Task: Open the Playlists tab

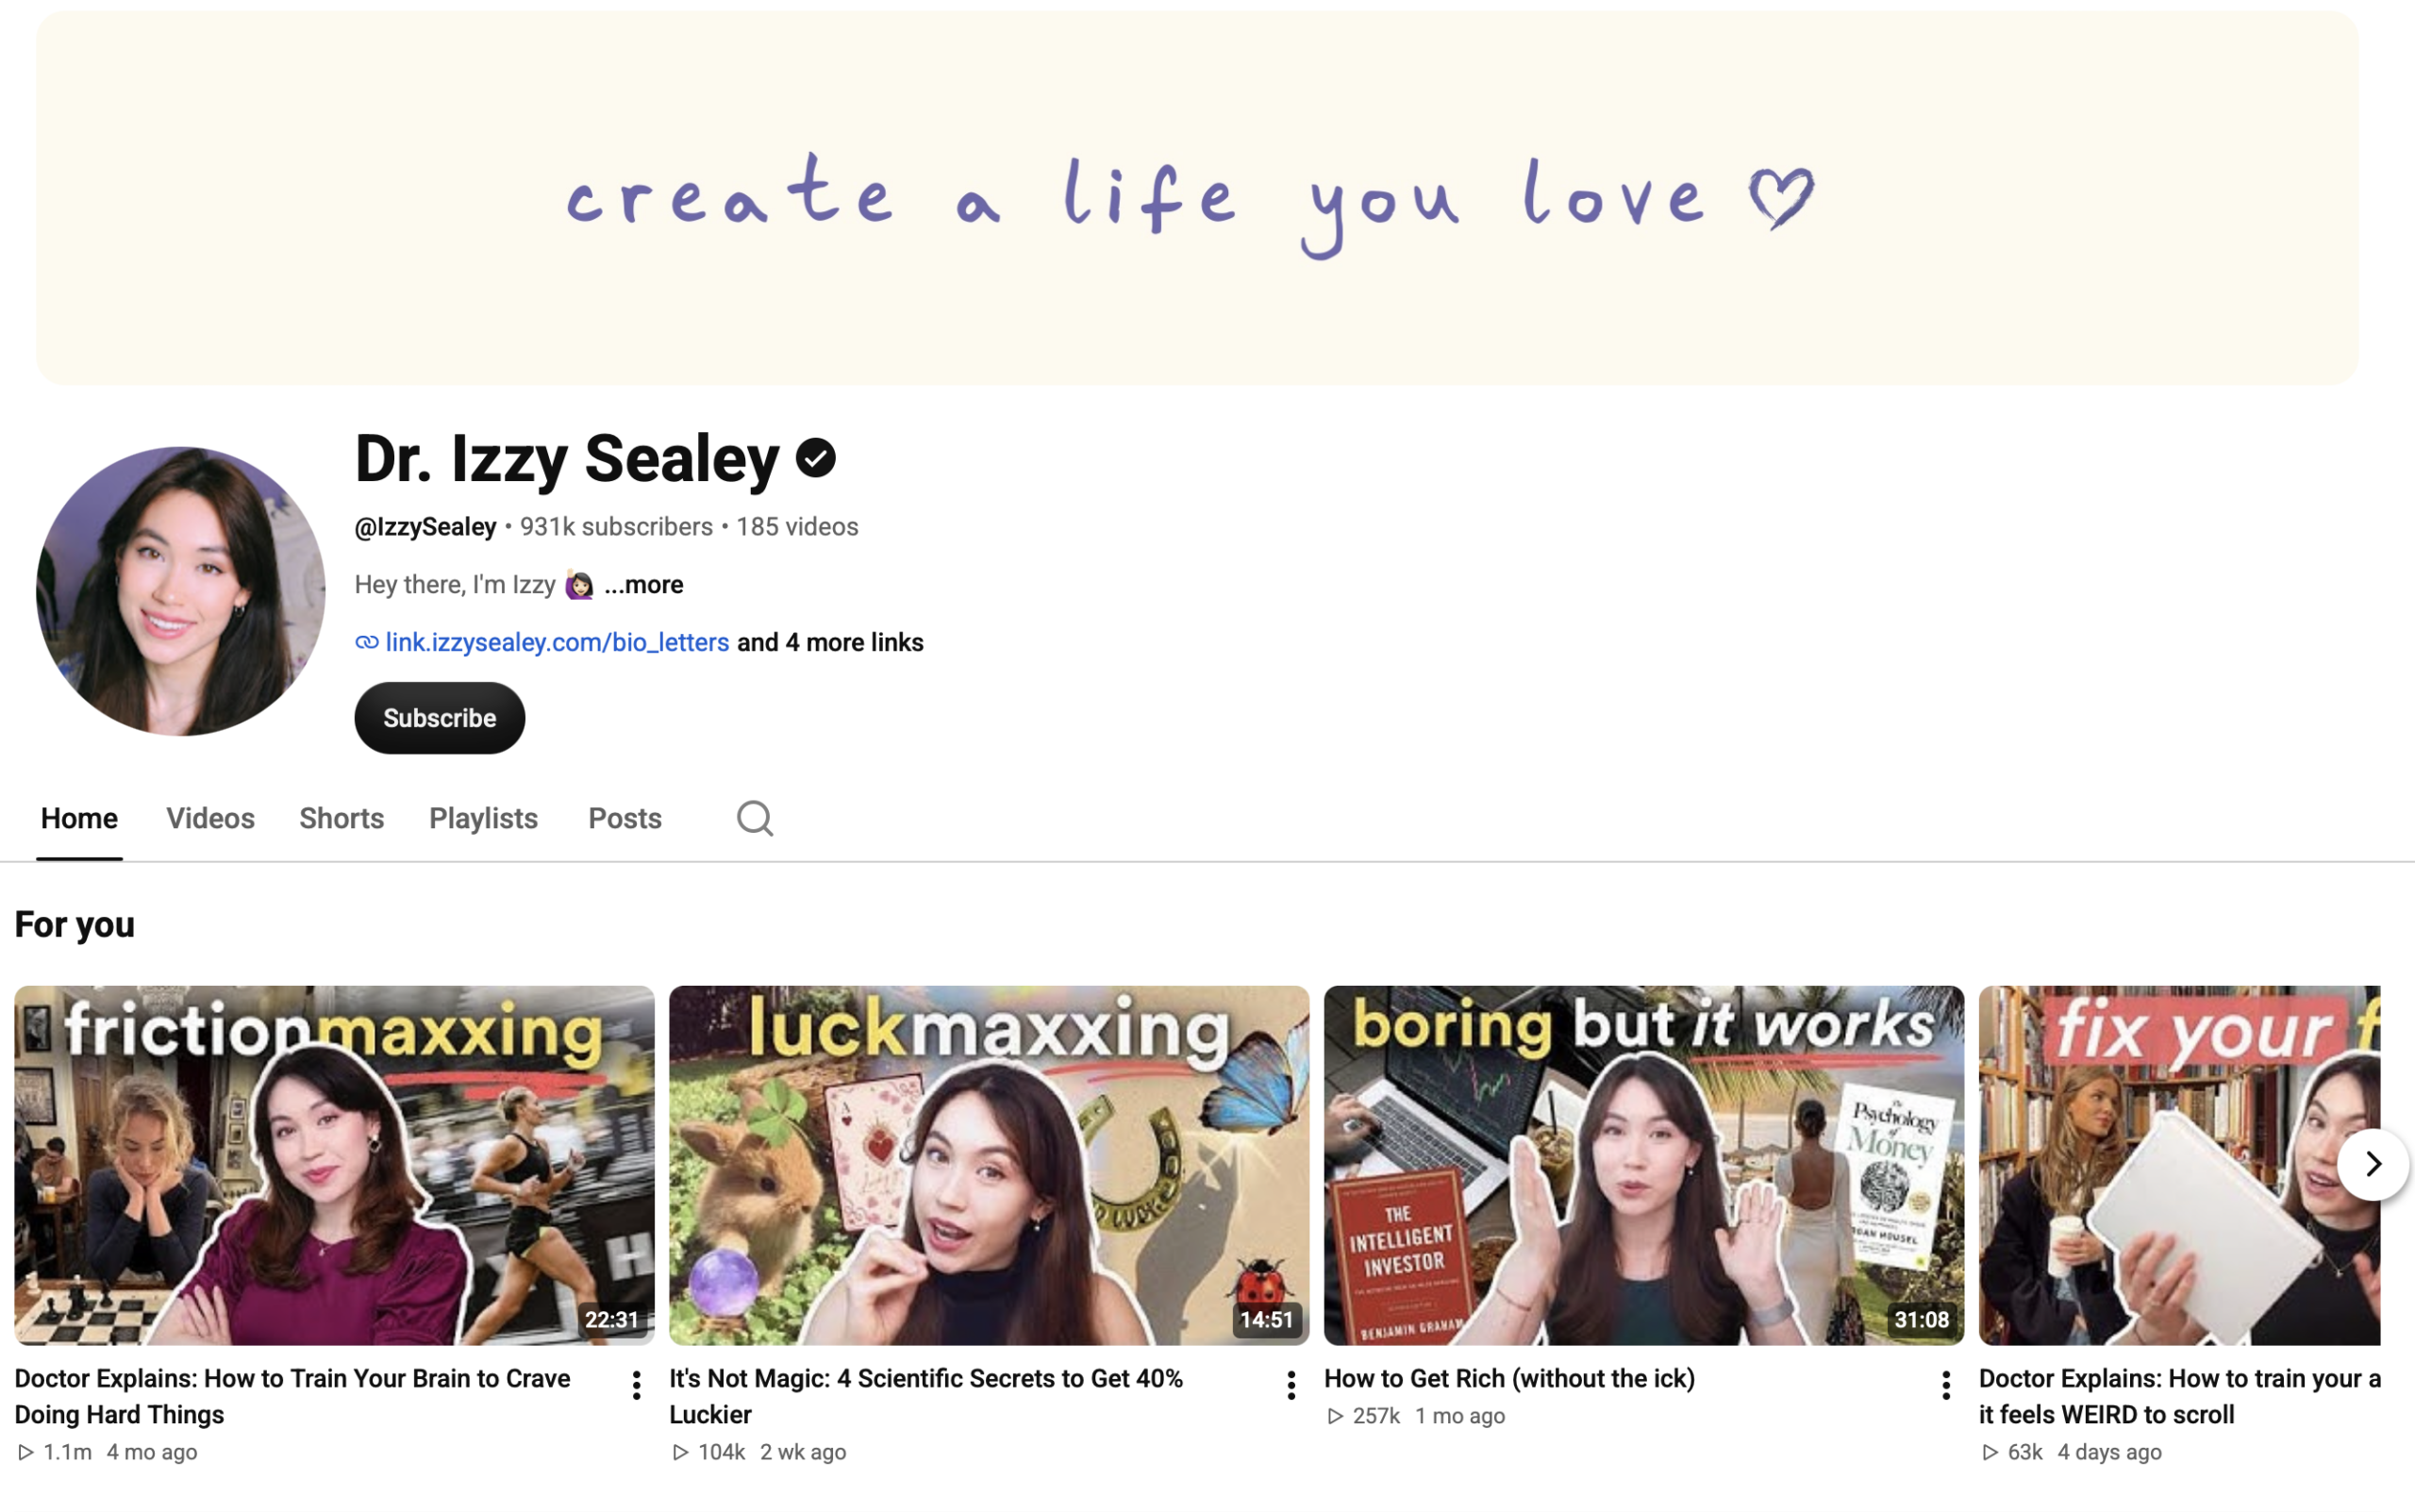Action: tap(483, 818)
